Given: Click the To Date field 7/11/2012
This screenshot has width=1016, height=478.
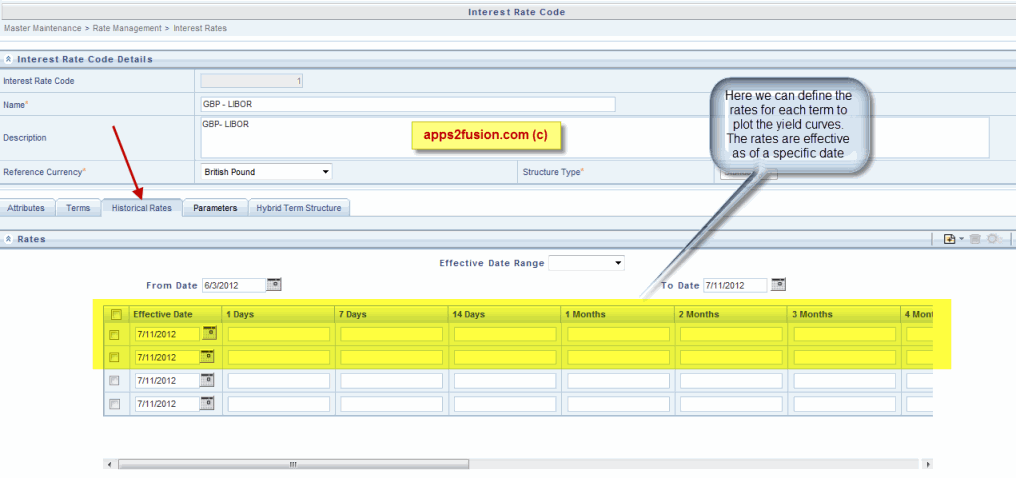Looking at the screenshot, I should click(x=735, y=285).
